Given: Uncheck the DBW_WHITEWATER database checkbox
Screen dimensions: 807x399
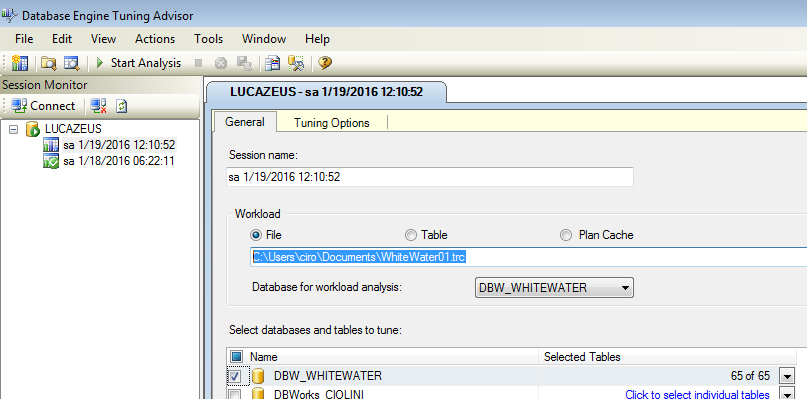Looking at the screenshot, I should pos(235,376).
